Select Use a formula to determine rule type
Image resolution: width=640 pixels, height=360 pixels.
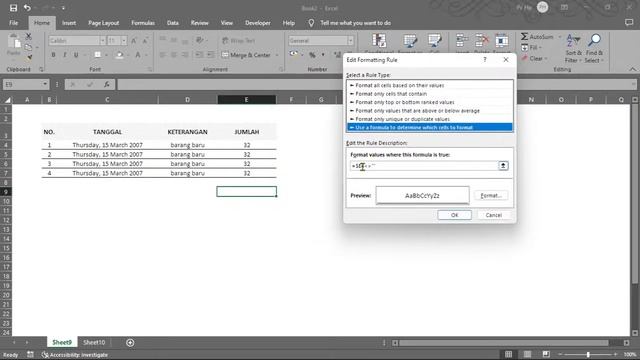pyautogui.click(x=429, y=127)
